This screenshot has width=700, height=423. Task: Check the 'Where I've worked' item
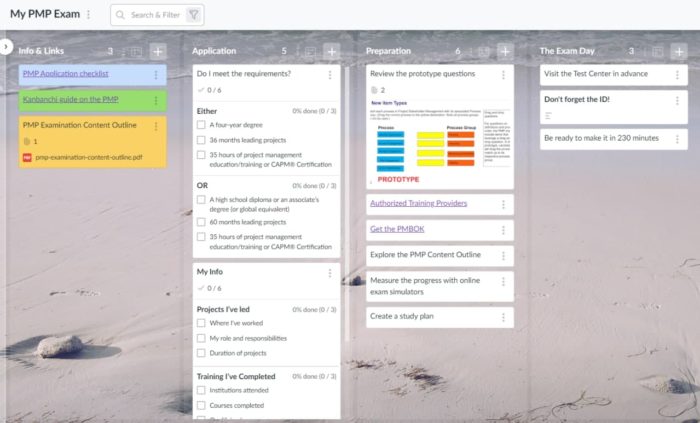click(201, 323)
